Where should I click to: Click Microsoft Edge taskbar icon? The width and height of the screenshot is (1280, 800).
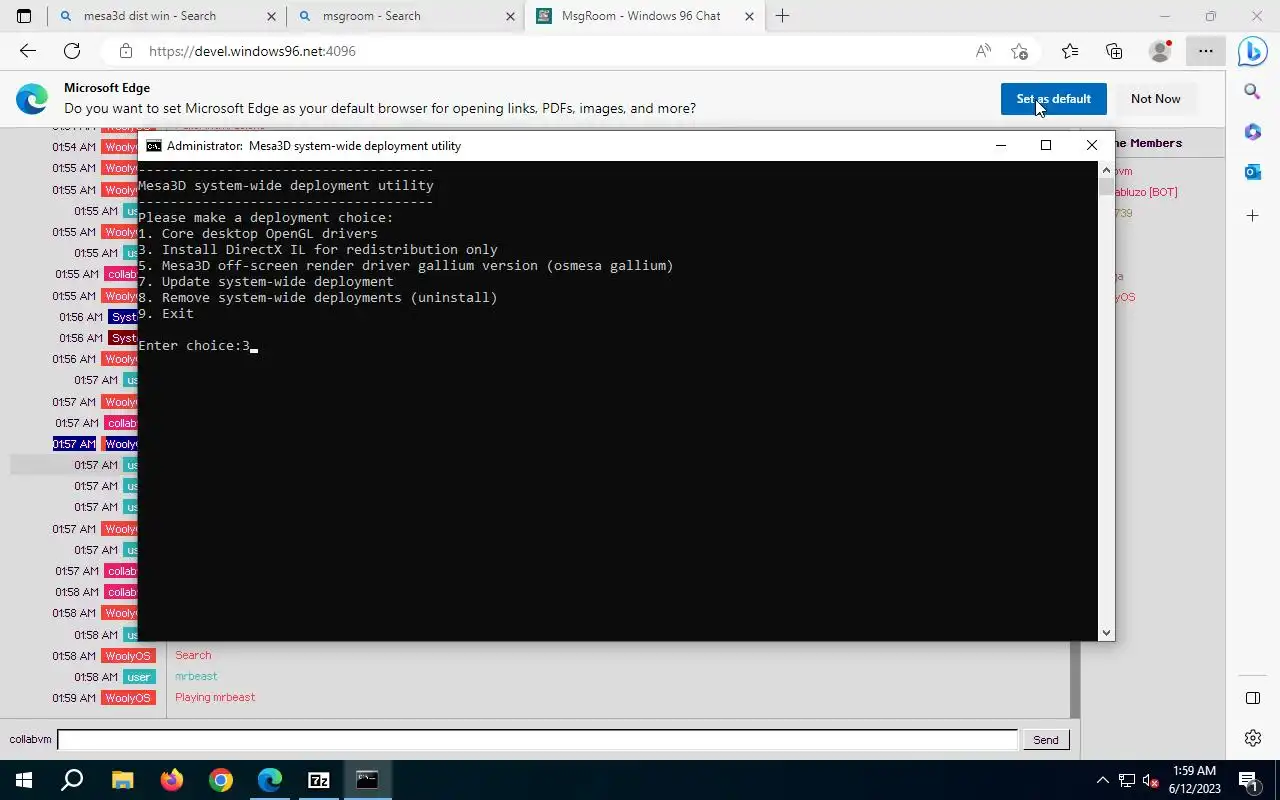(x=269, y=780)
